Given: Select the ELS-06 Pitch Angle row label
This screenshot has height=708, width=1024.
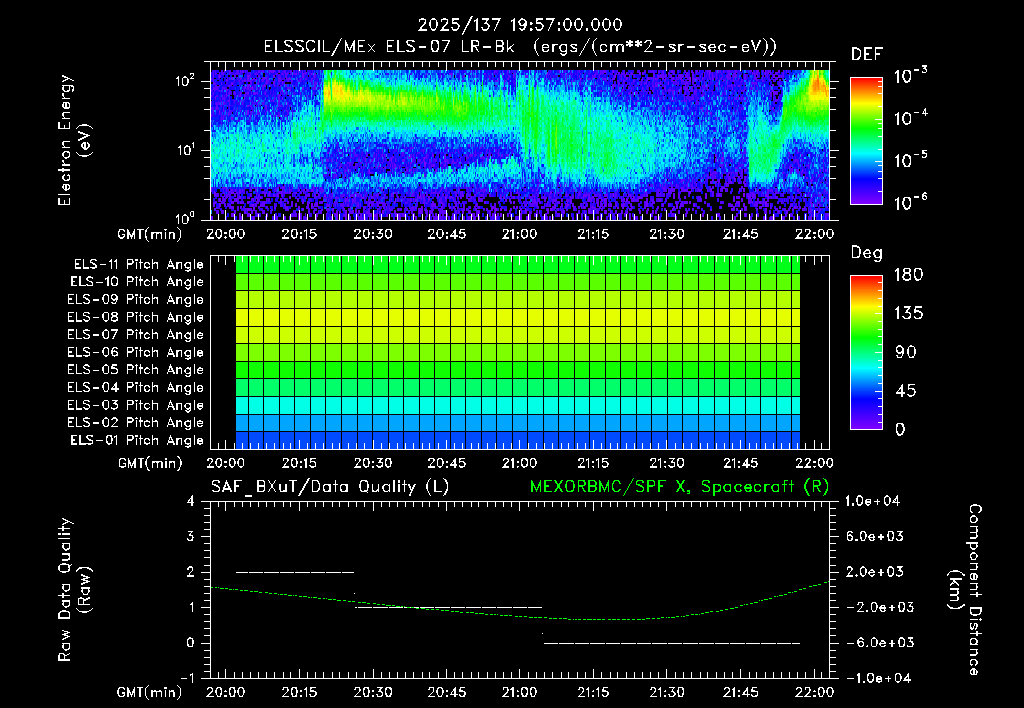Looking at the screenshot, I should point(136,352).
